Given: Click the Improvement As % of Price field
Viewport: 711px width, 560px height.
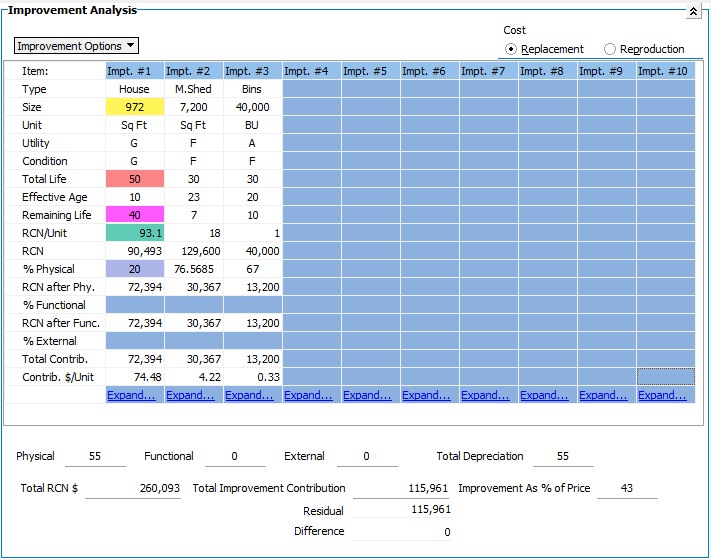Looking at the screenshot, I should point(627,488).
